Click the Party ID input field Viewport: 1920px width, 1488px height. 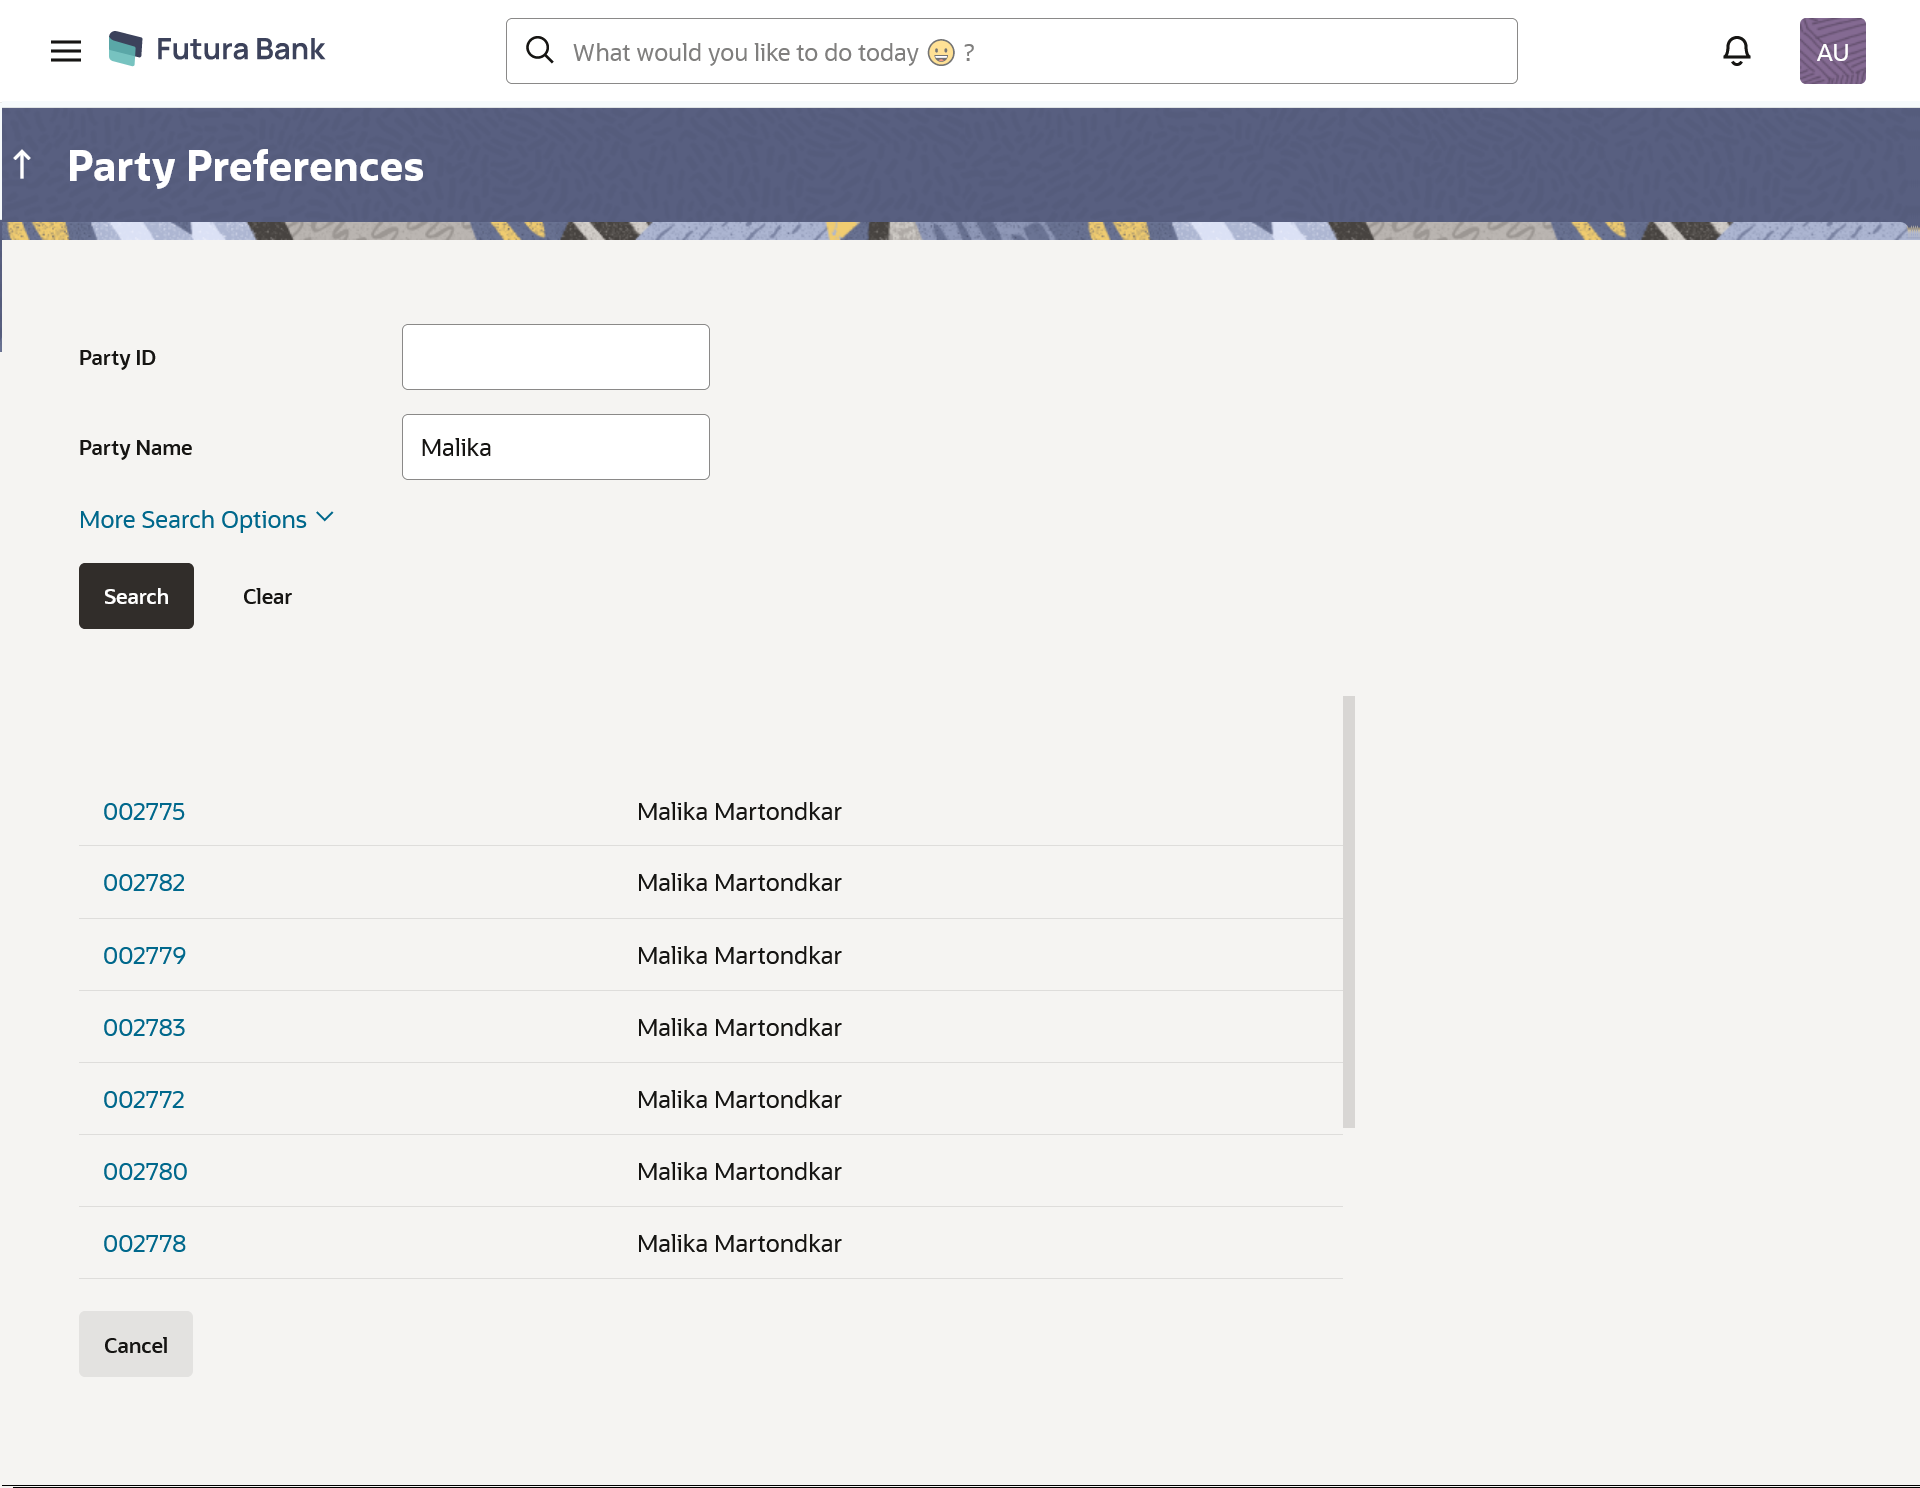pyautogui.click(x=555, y=357)
